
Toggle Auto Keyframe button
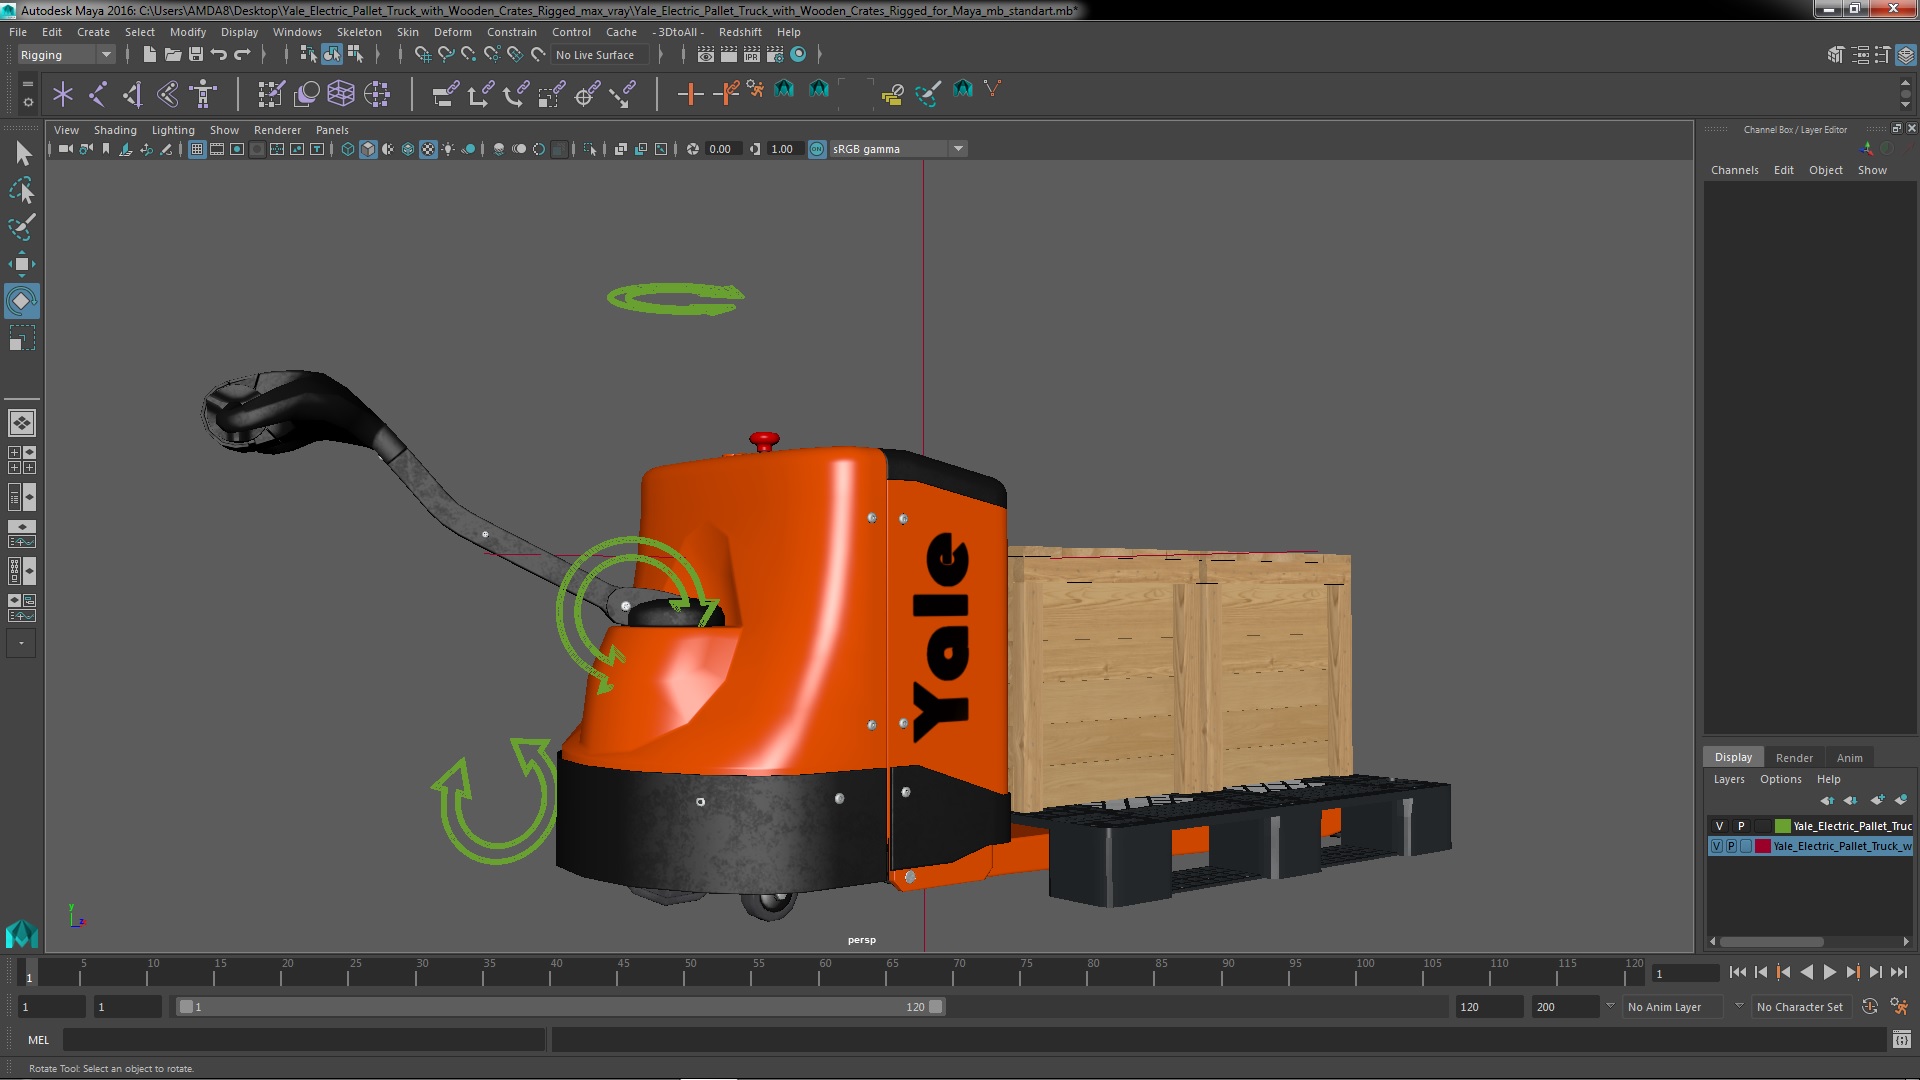point(1870,1007)
